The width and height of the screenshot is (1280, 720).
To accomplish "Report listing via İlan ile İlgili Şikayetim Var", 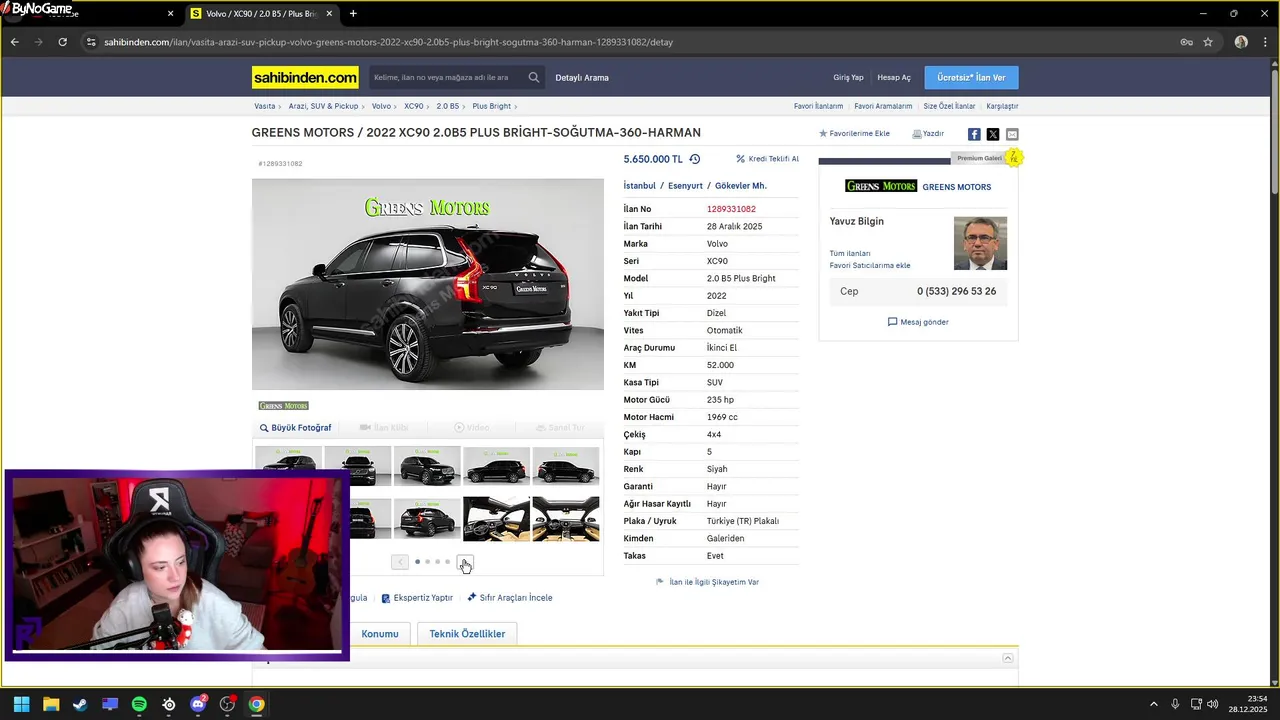I will [x=707, y=582].
